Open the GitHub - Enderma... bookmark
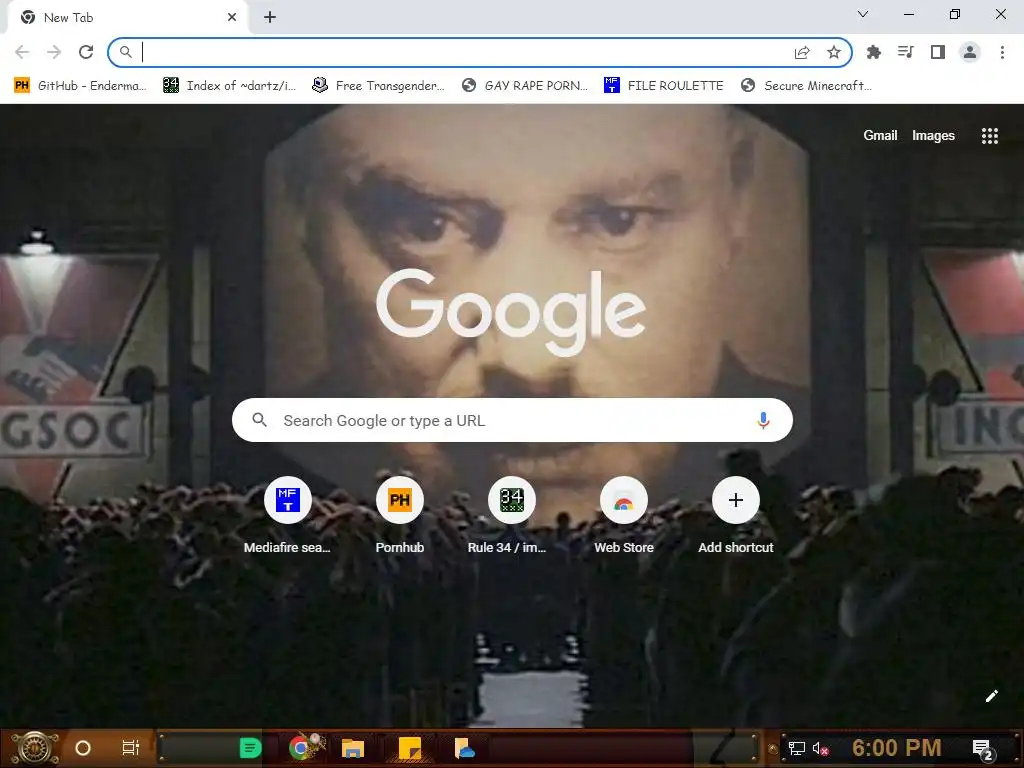Screen dimensions: 1024x768 [80, 86]
